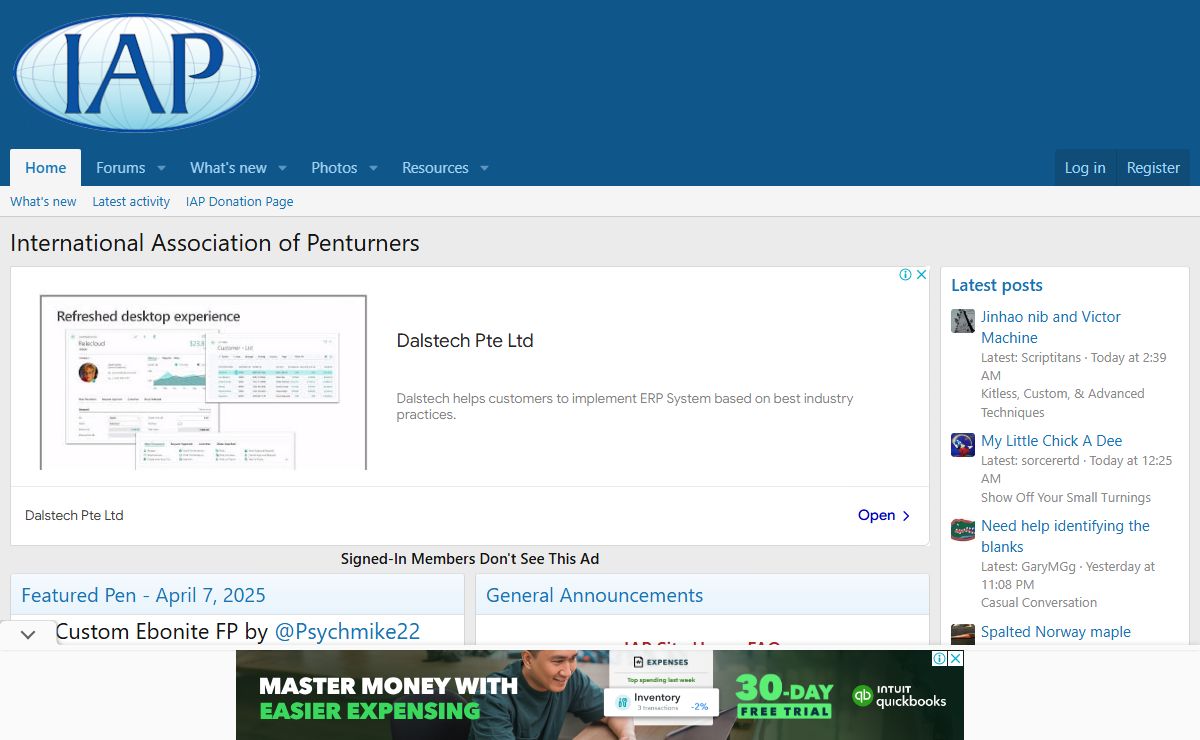Expand the Forums dropdown arrow
Screen dimensions: 1200x740
161,168
